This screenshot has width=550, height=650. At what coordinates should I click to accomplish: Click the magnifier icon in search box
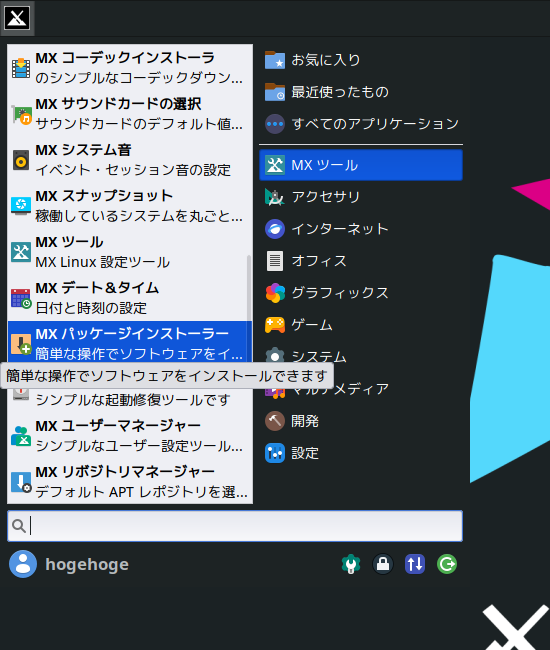[19, 526]
